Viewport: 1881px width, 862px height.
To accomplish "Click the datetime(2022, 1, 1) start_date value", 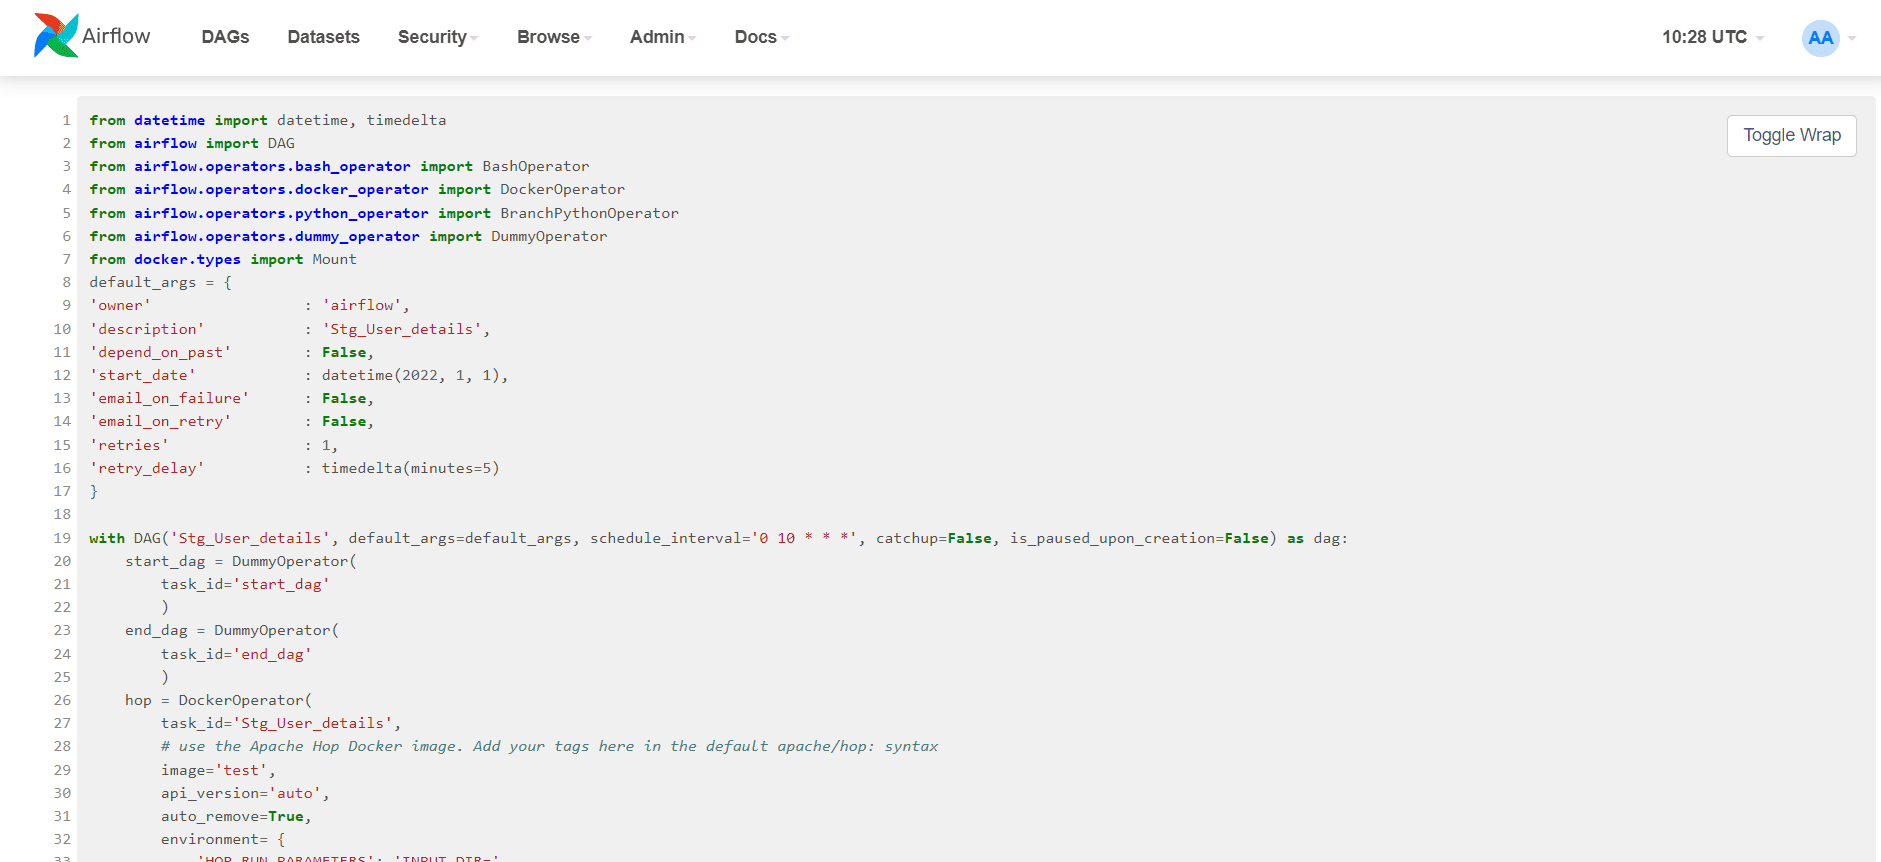I will click(x=414, y=375).
